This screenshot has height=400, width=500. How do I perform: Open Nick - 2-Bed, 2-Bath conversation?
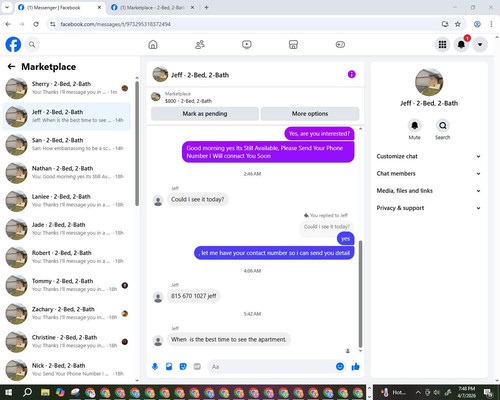[67, 370]
